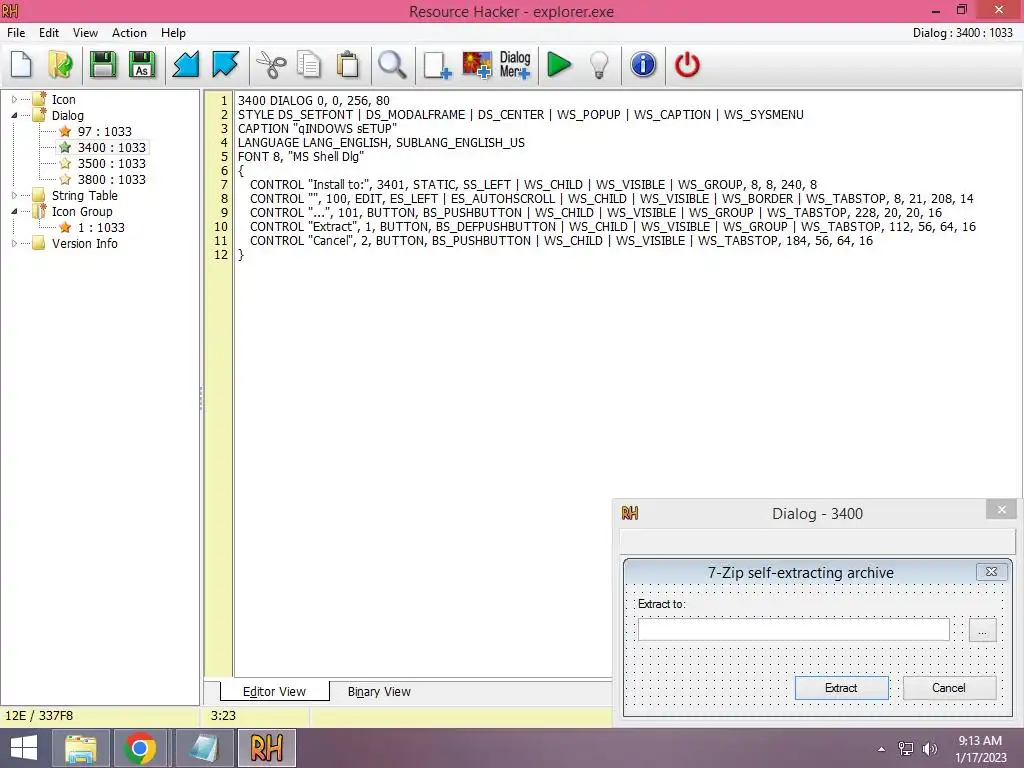This screenshot has width=1024, height=768.
Task: Click the blue down-right arrow icon
Action: click(225, 65)
